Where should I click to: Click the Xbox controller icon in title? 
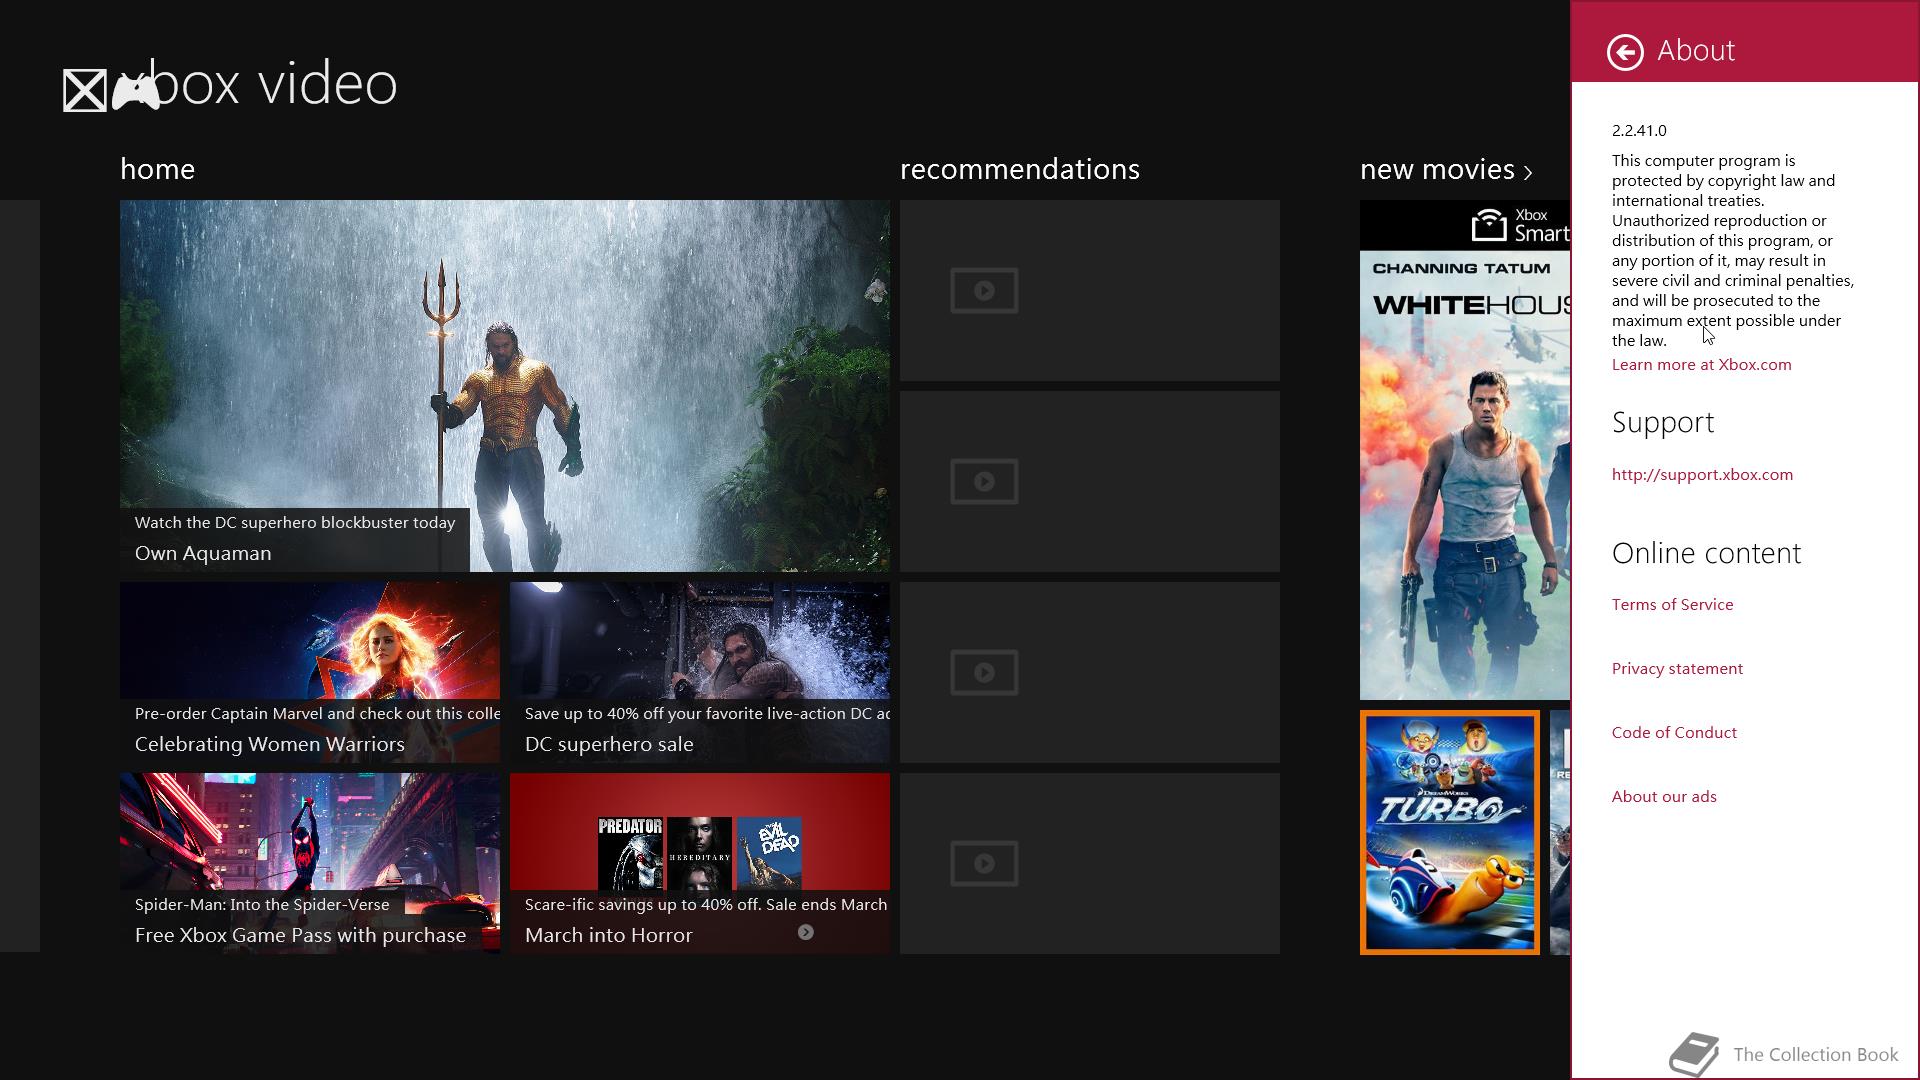[136, 92]
